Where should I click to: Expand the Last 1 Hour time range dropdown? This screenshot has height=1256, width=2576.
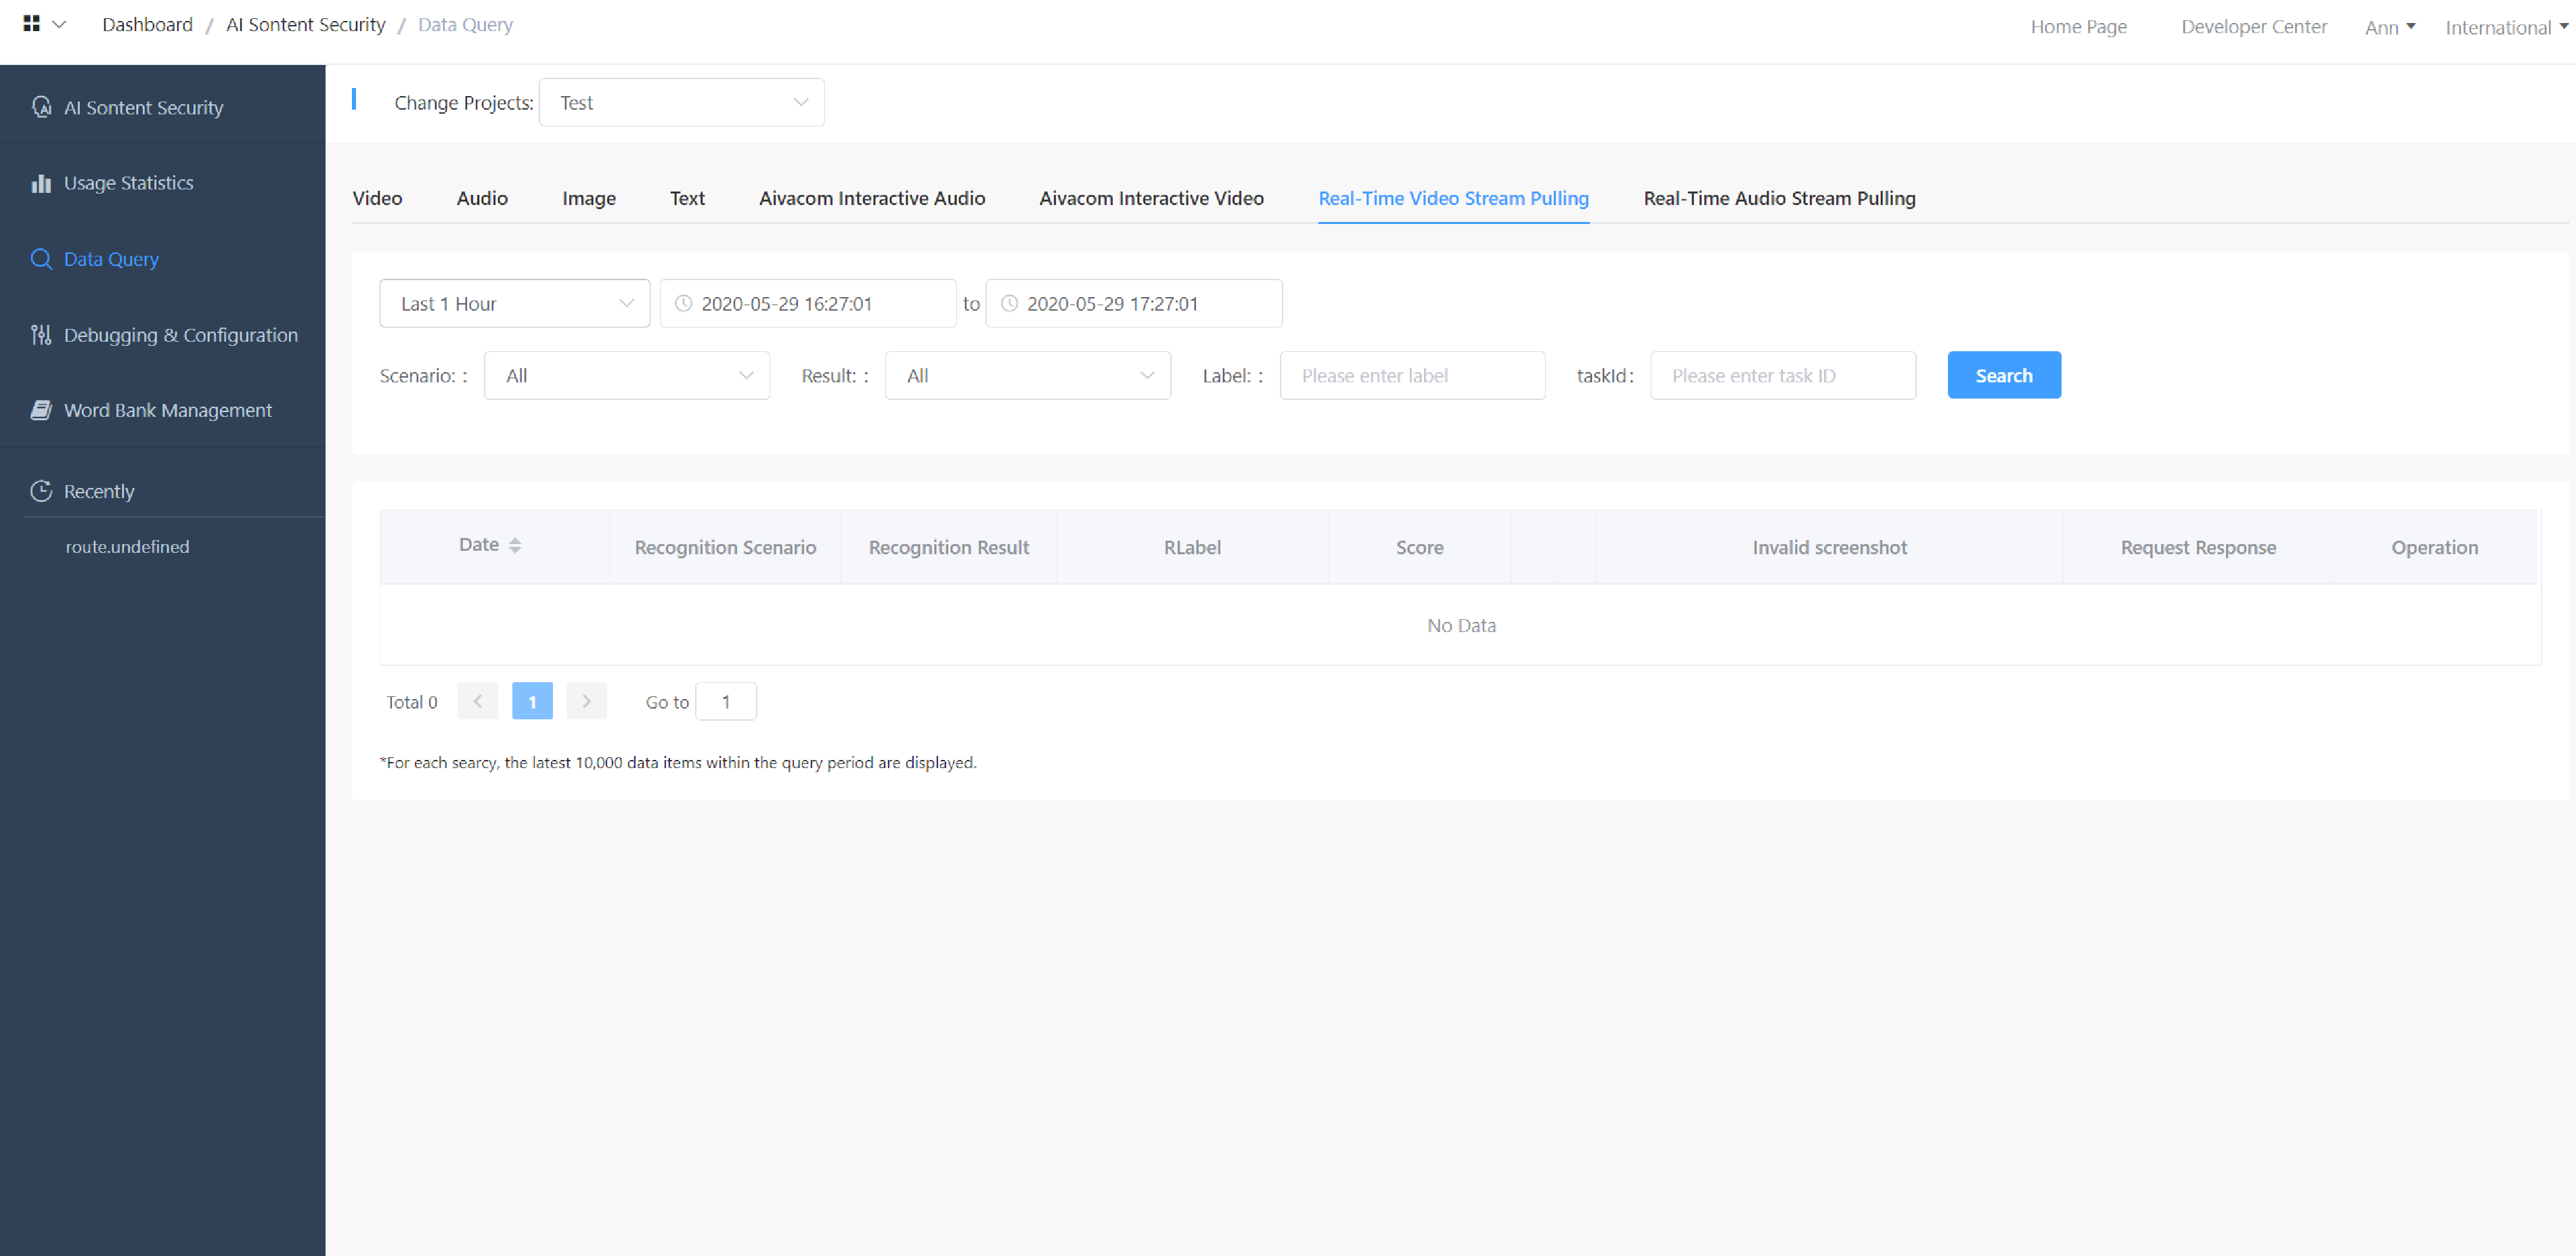click(514, 304)
